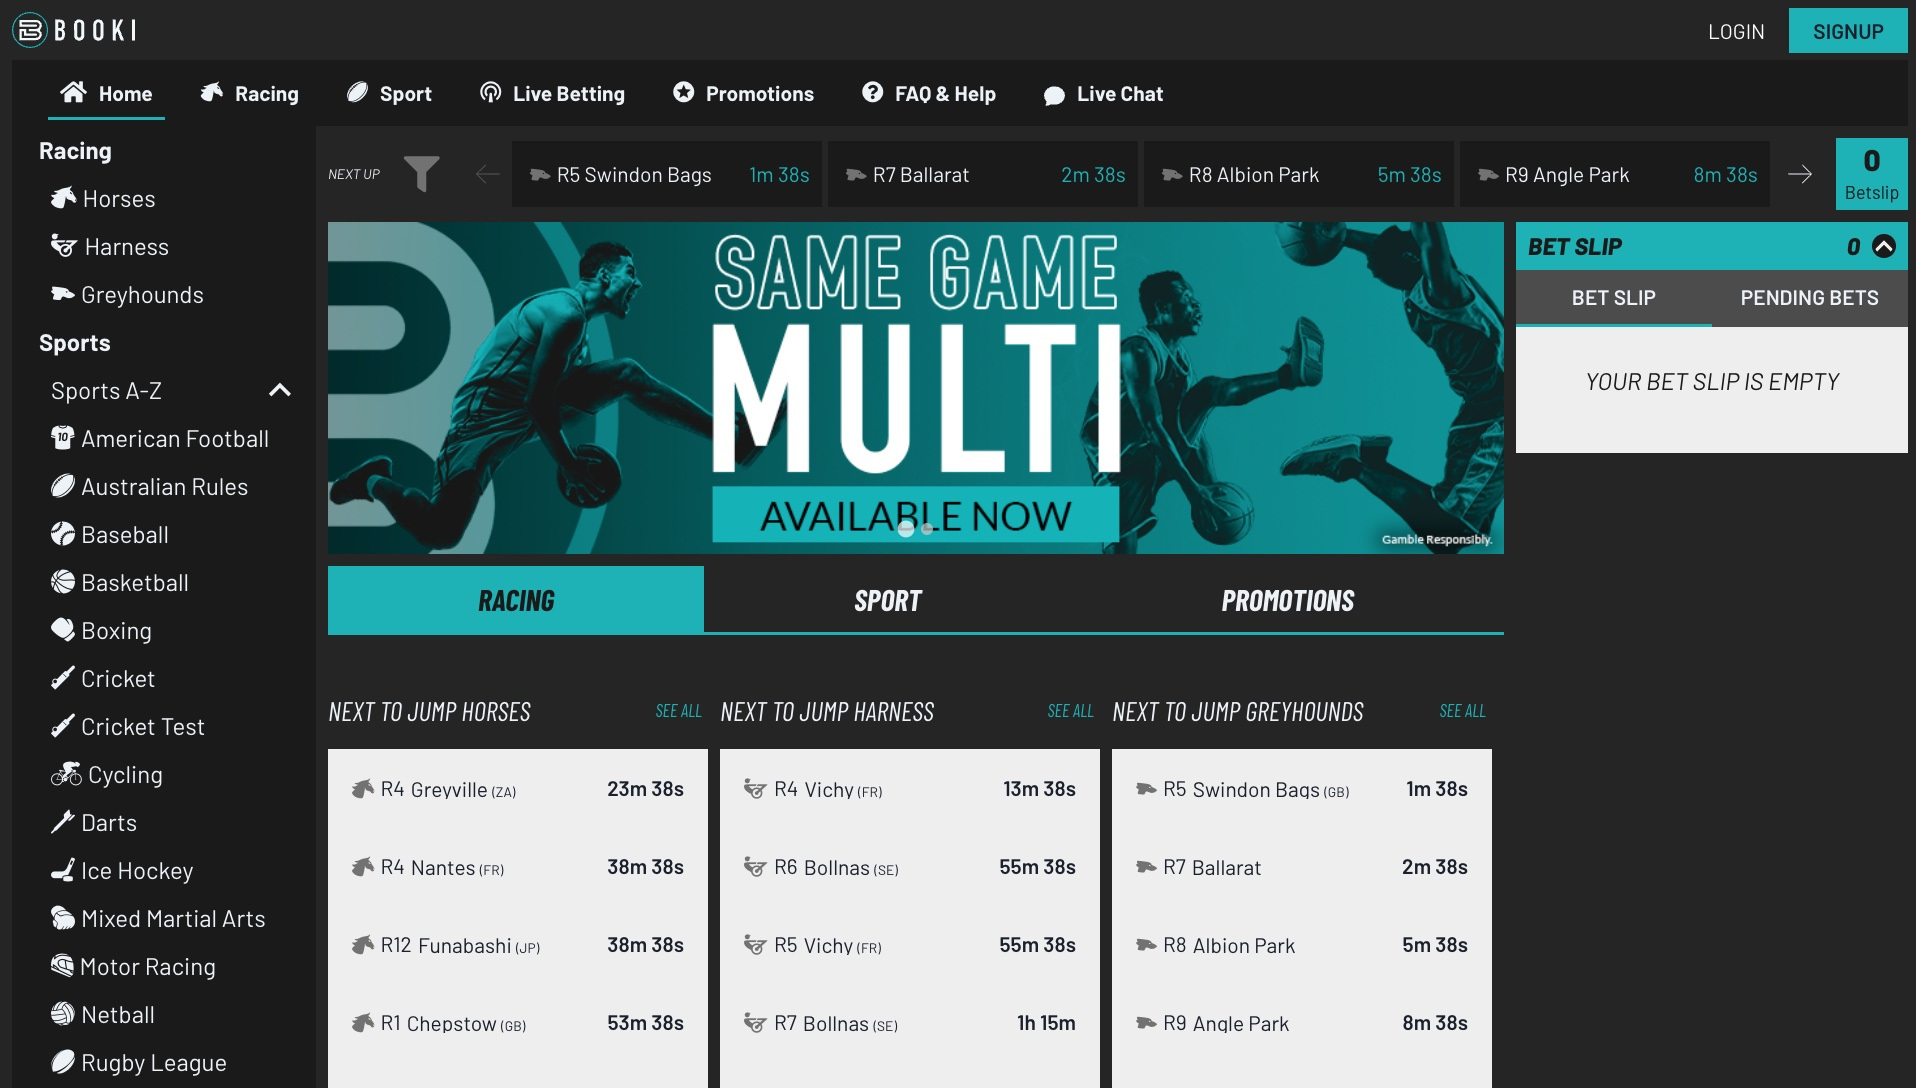This screenshot has width=1916, height=1088.
Task: Click the Horses icon in sidebar
Action: point(63,198)
